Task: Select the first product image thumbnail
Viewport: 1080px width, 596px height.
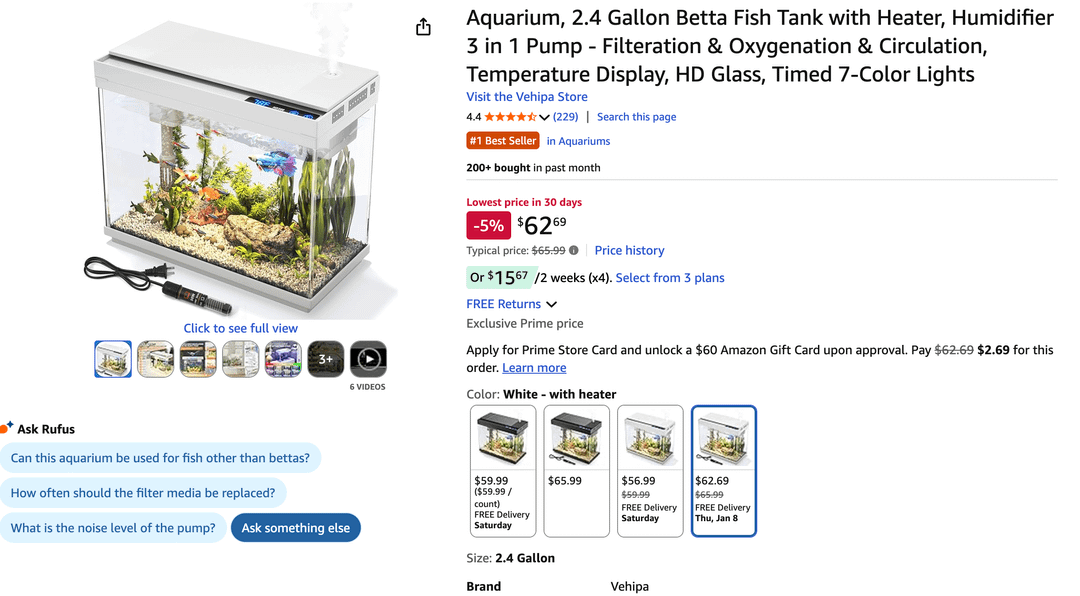Action: 113,359
